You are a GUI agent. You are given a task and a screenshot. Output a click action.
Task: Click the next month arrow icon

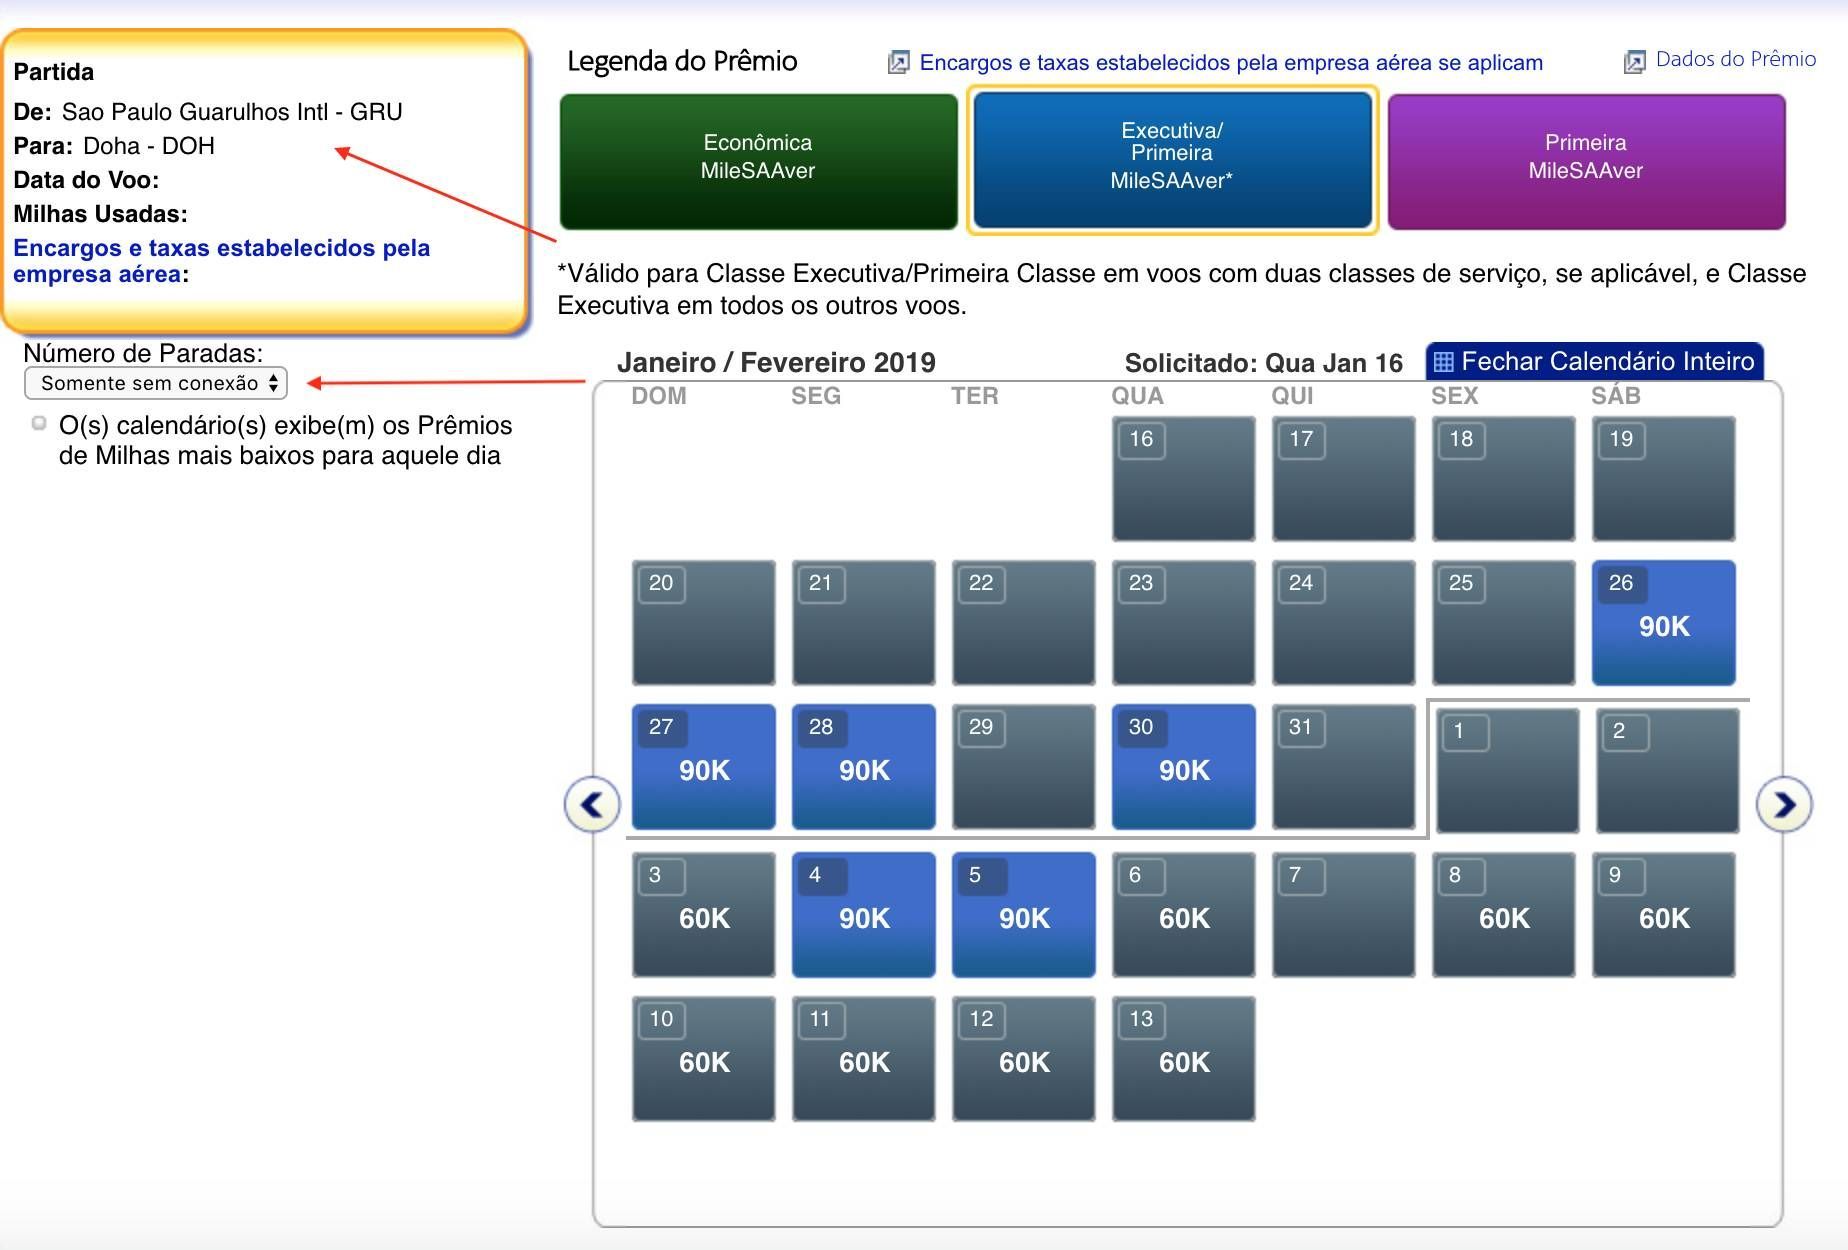[x=1784, y=804]
